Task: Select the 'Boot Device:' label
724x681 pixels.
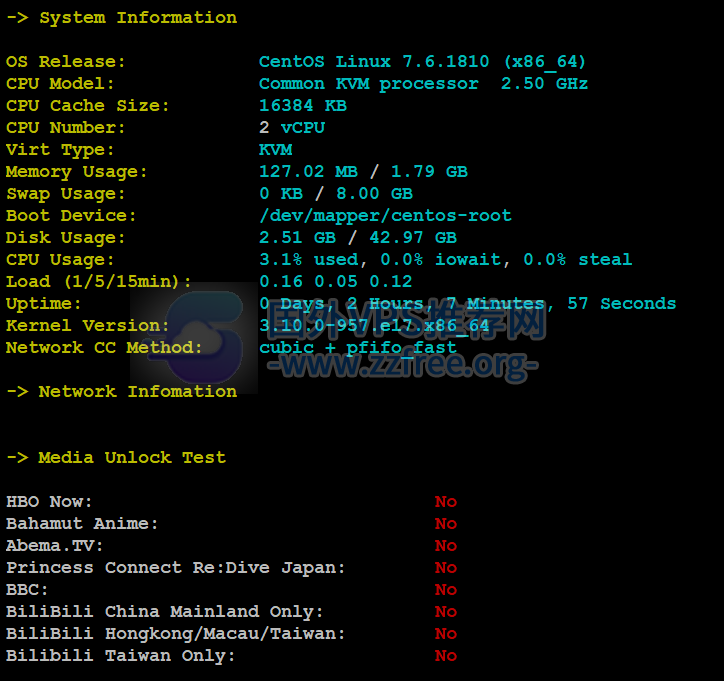Action: tap(71, 216)
